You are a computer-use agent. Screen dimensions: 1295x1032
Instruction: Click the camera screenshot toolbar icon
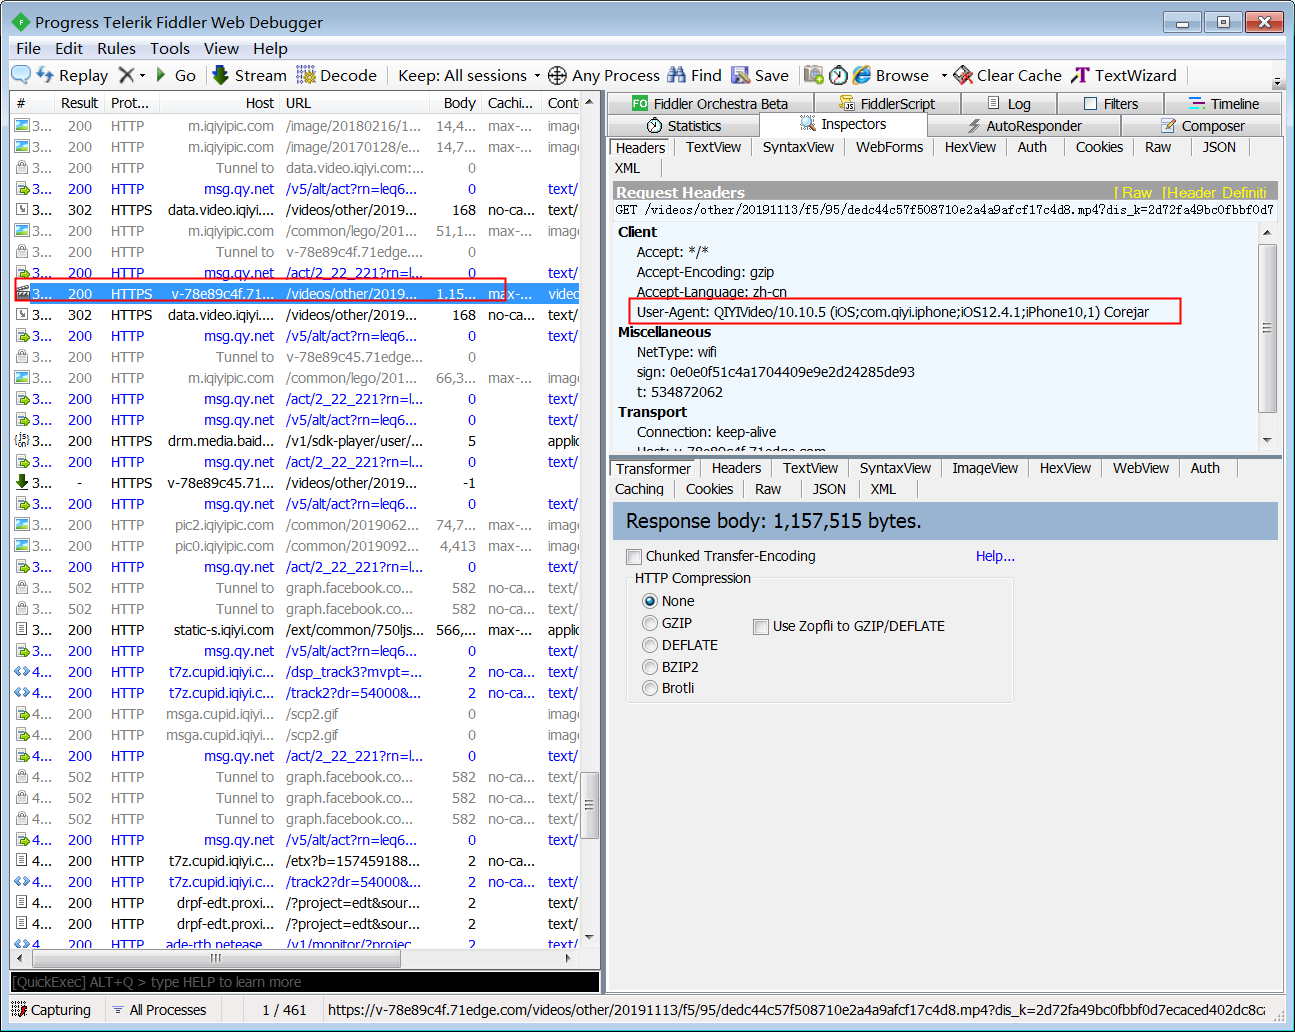814,75
